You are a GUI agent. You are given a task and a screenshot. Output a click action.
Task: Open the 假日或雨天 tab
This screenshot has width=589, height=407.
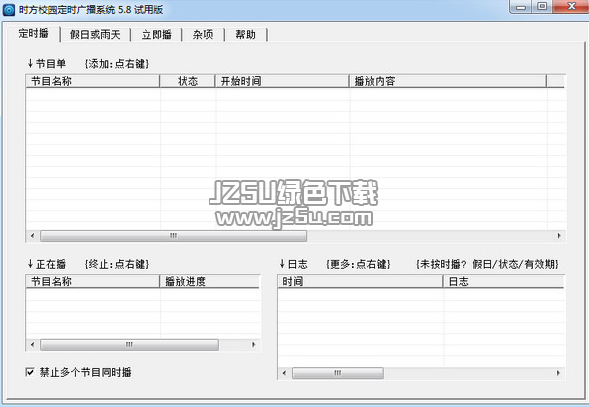click(95, 35)
